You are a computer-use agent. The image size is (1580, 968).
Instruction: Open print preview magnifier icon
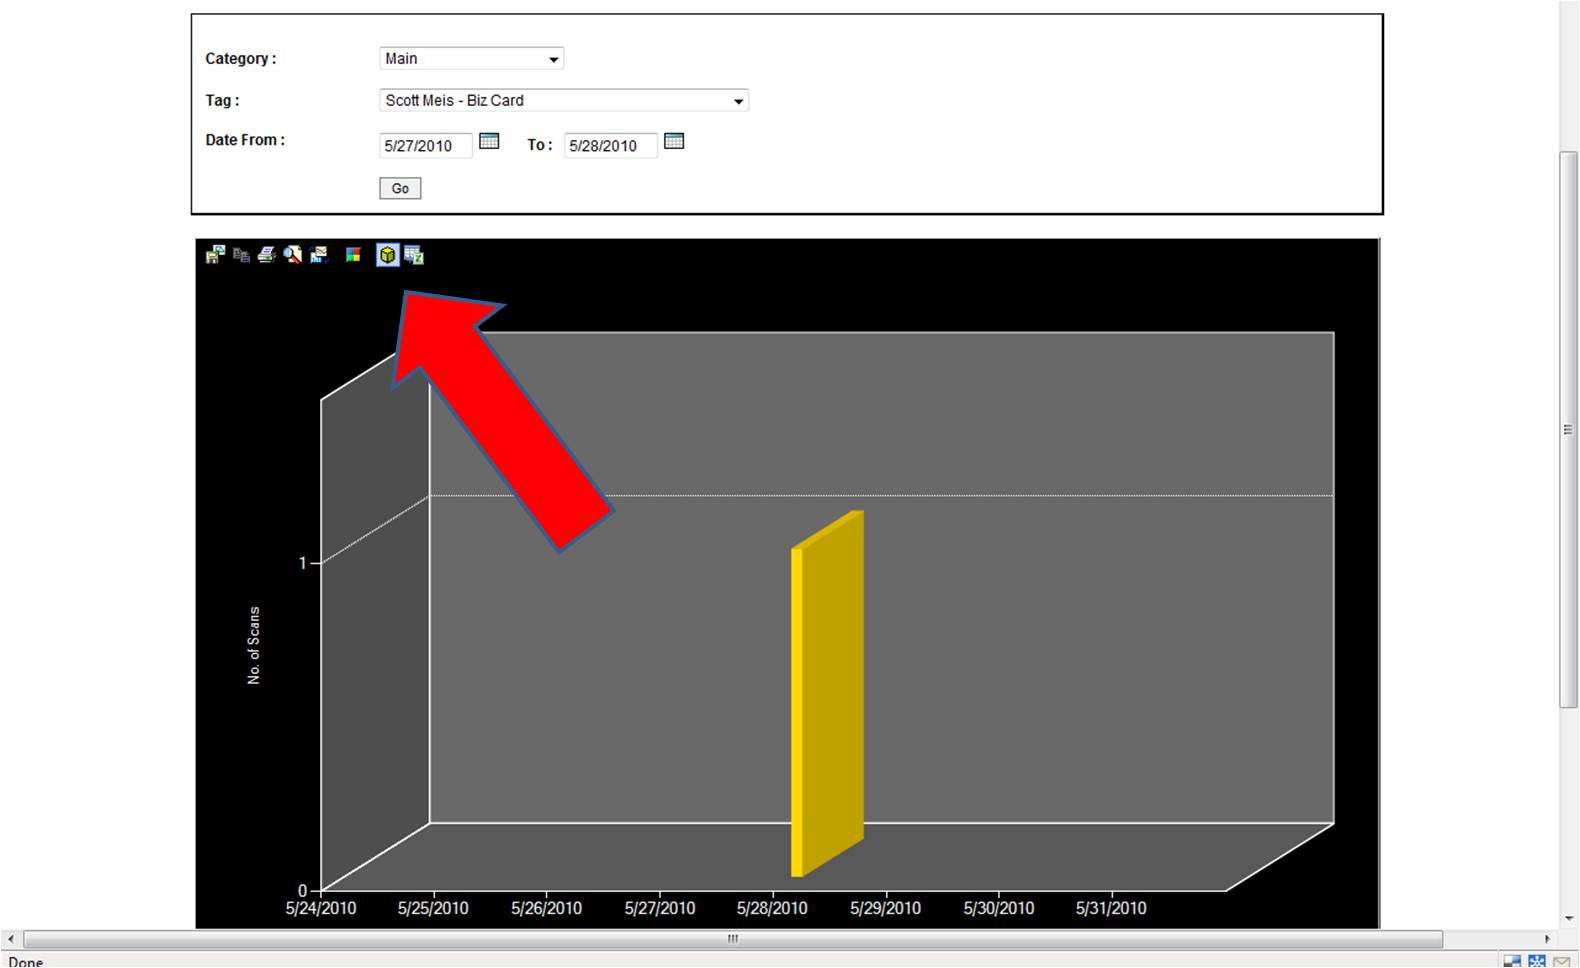tap(293, 255)
